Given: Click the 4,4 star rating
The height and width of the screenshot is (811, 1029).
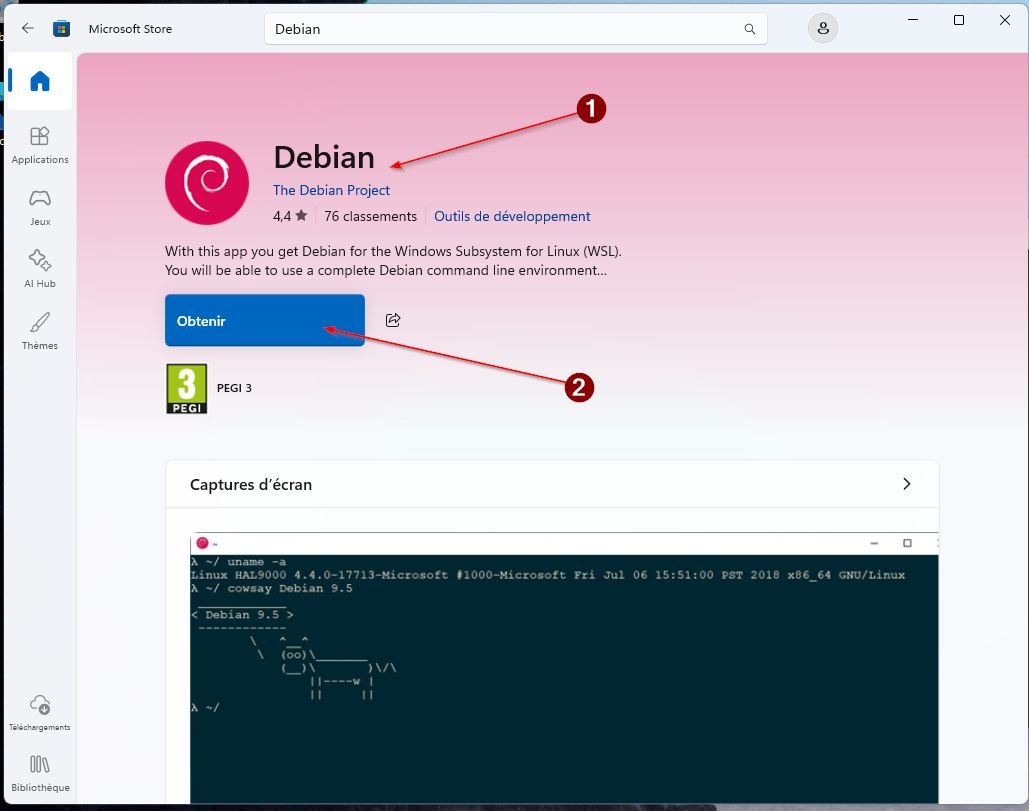Looking at the screenshot, I should tap(290, 216).
